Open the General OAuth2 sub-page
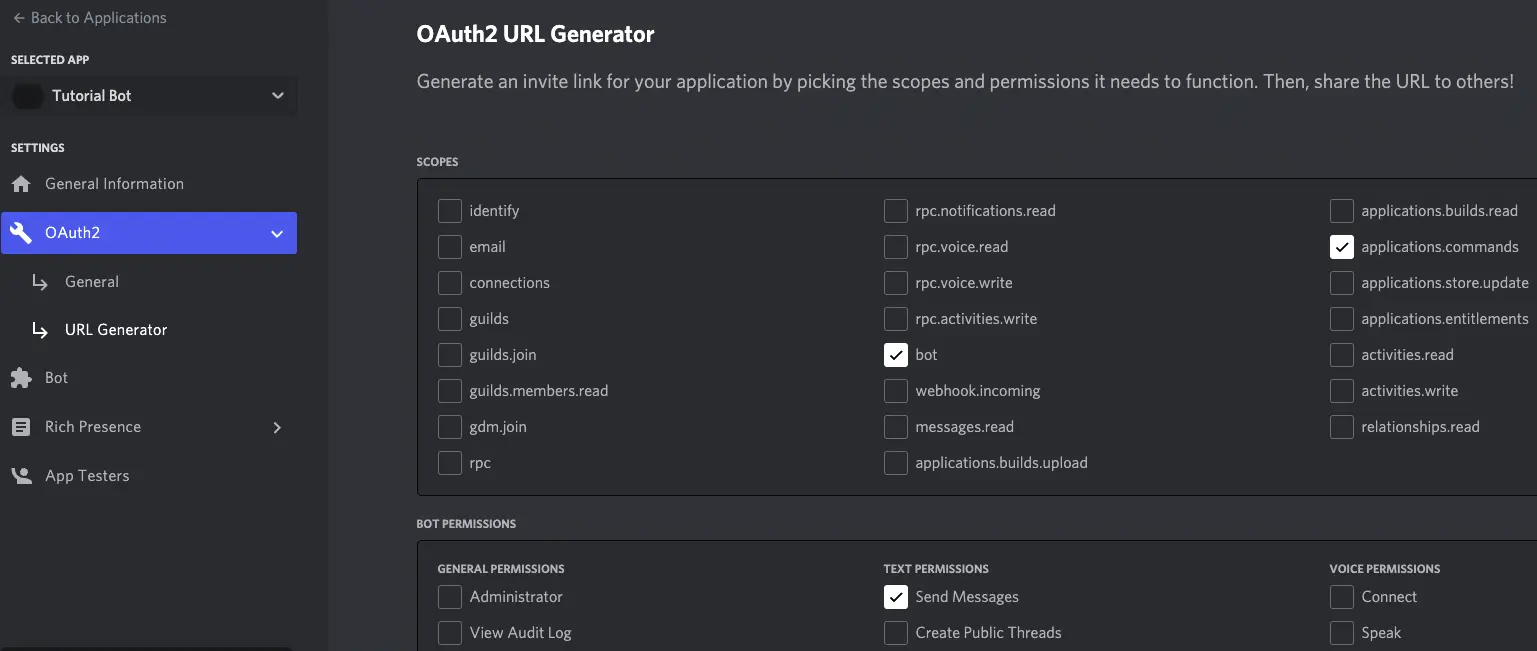Image resolution: width=1537 pixels, height=651 pixels. pos(92,282)
